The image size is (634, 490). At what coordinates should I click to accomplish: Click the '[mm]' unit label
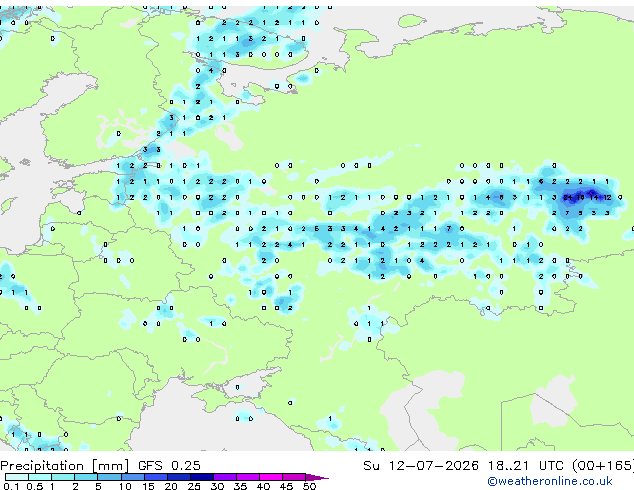[x=110, y=466]
